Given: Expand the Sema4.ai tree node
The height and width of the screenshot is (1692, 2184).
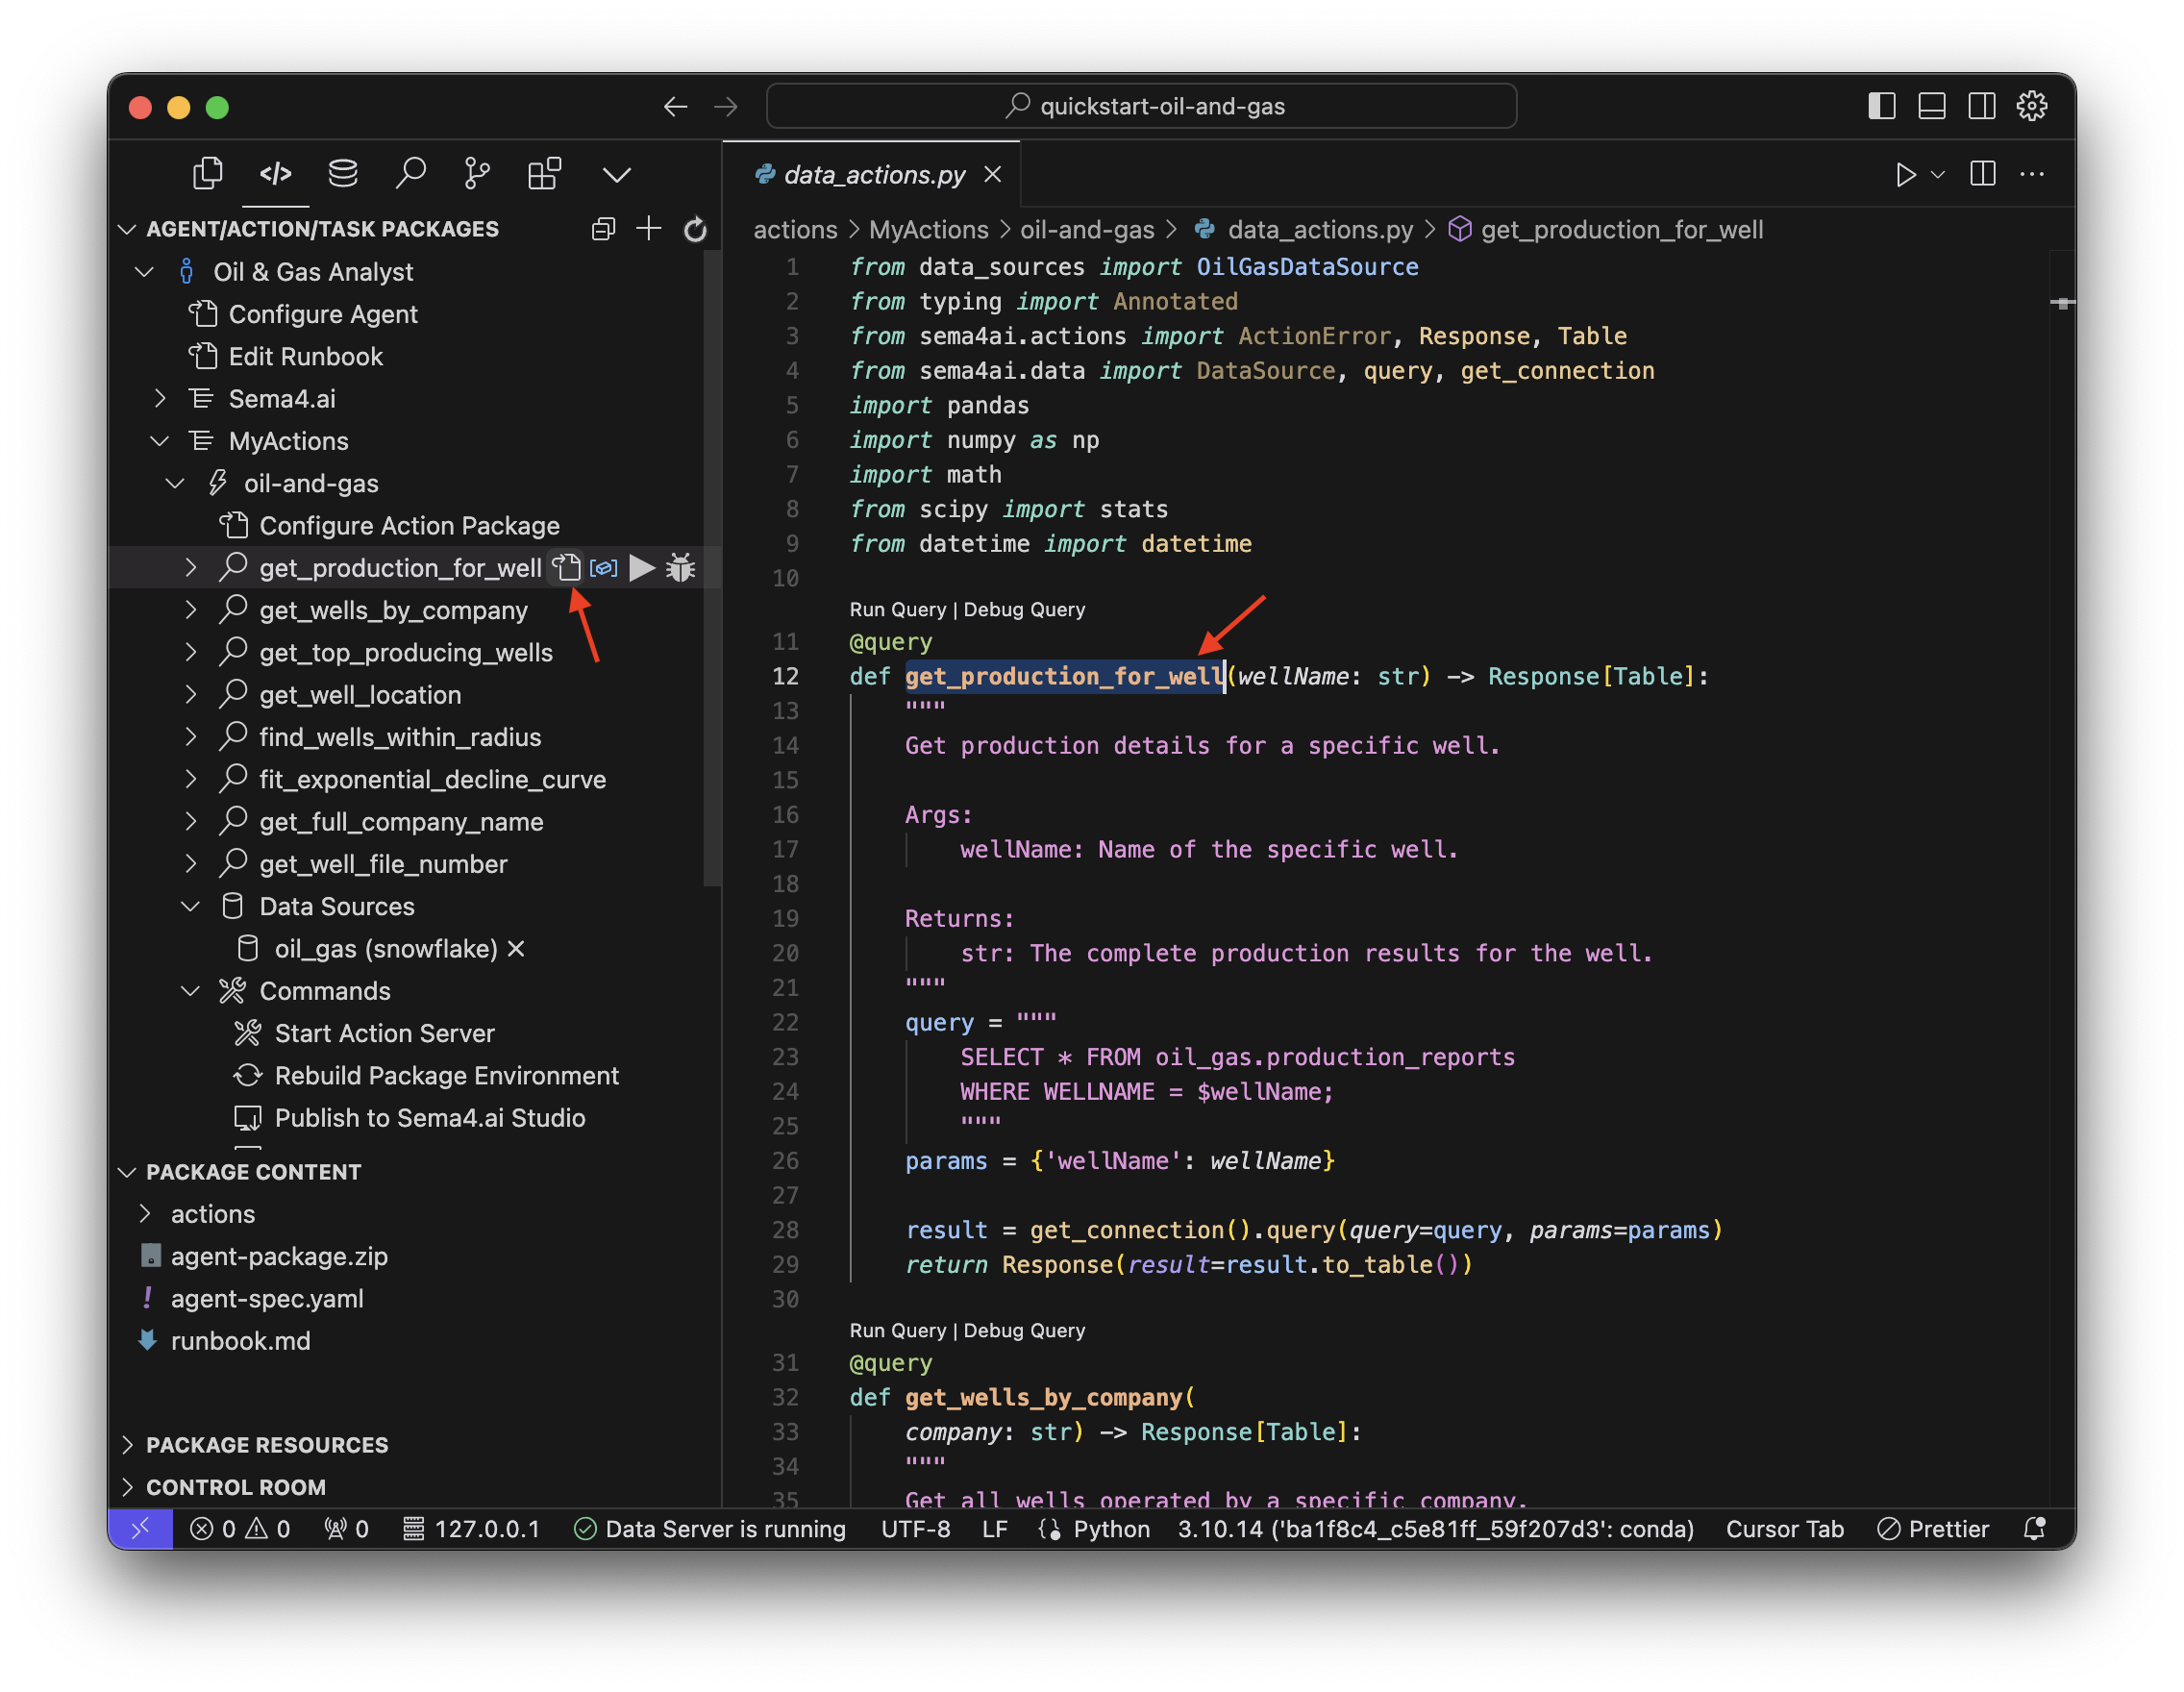Looking at the screenshot, I should click(x=160, y=399).
